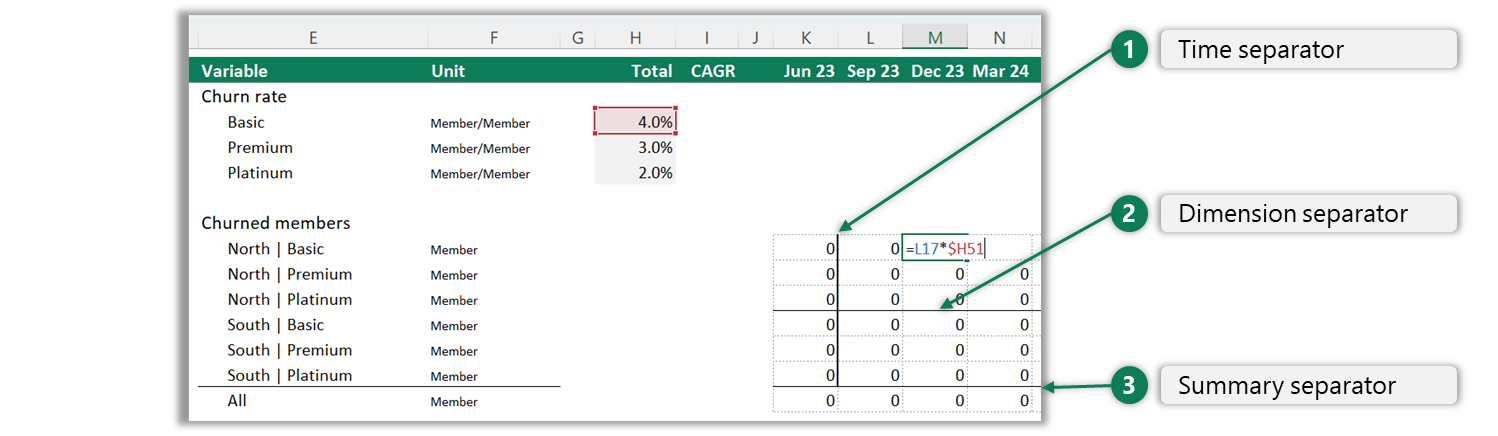Select column M header

[x=935, y=38]
